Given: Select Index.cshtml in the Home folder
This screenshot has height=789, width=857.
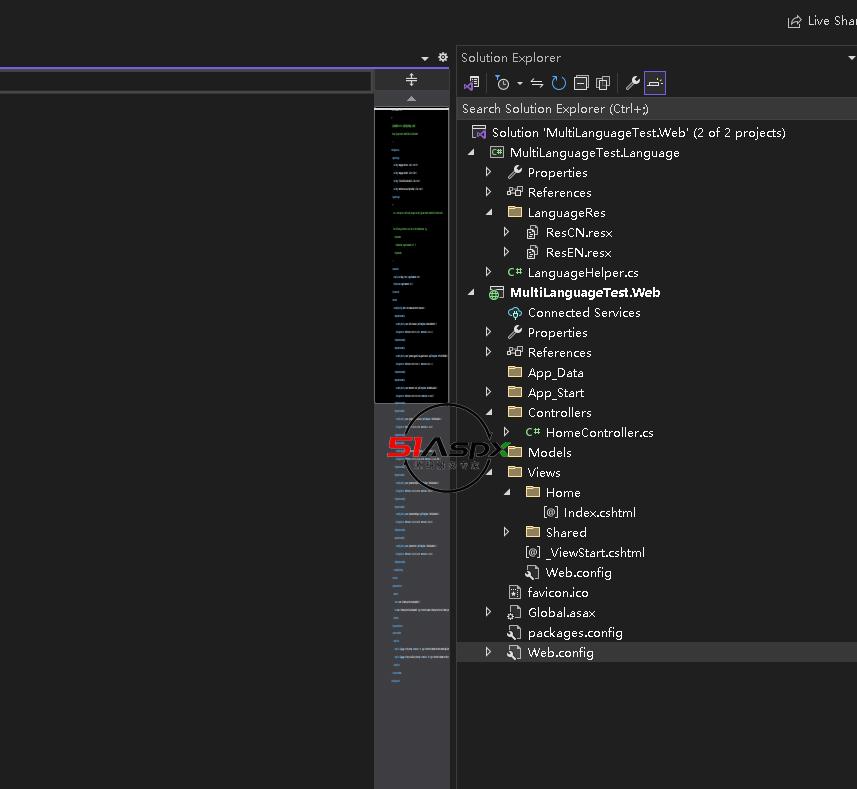Looking at the screenshot, I should point(599,512).
